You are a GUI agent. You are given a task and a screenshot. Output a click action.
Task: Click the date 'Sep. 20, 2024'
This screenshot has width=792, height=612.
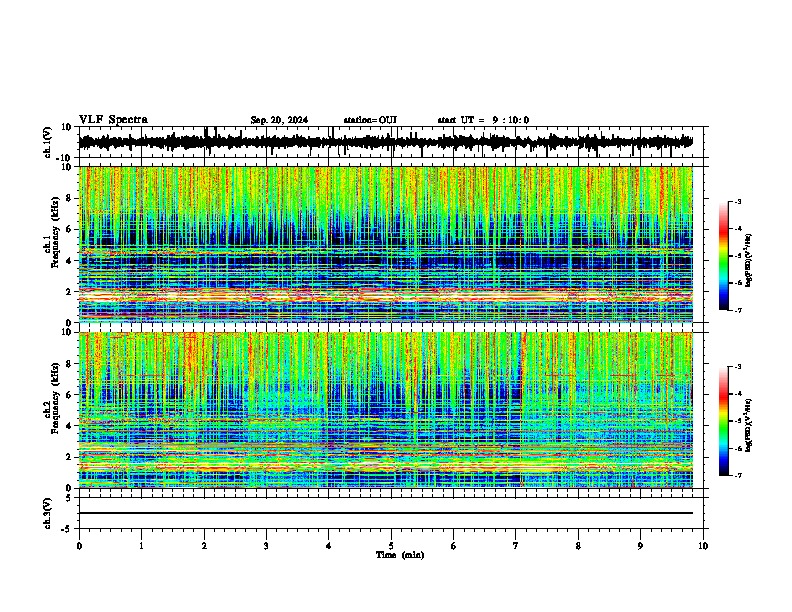[279, 120]
